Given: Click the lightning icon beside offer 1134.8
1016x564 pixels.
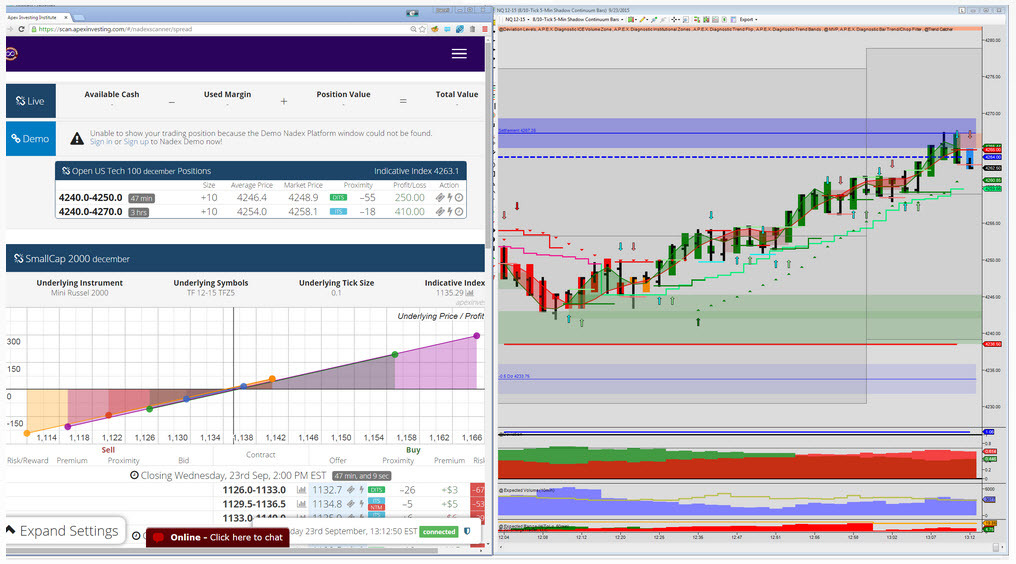Looking at the screenshot, I should pos(362,504).
